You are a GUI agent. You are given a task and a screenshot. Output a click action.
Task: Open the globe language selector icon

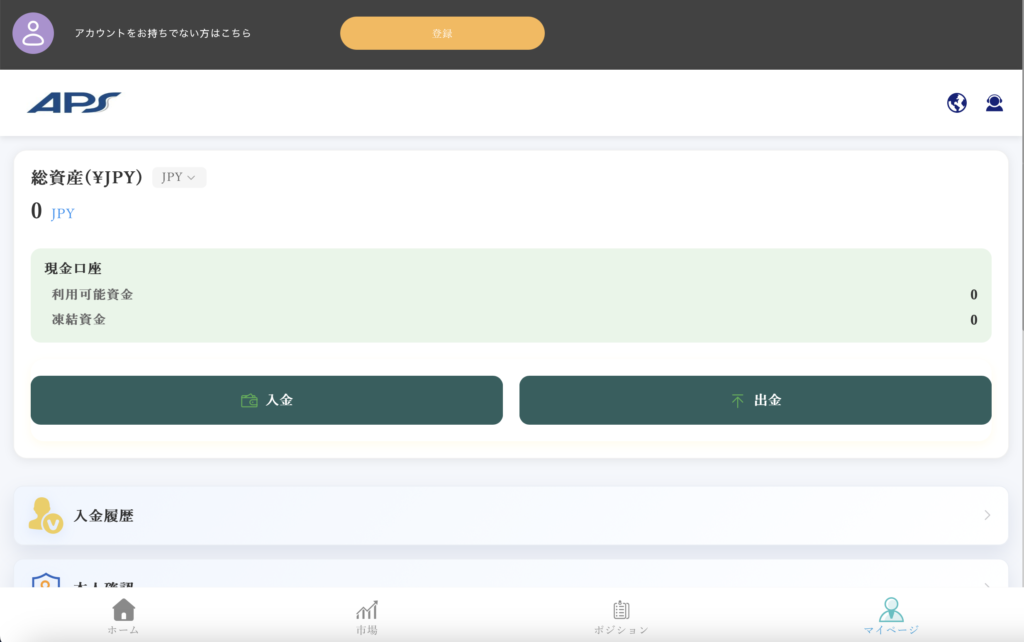pyautogui.click(x=957, y=103)
